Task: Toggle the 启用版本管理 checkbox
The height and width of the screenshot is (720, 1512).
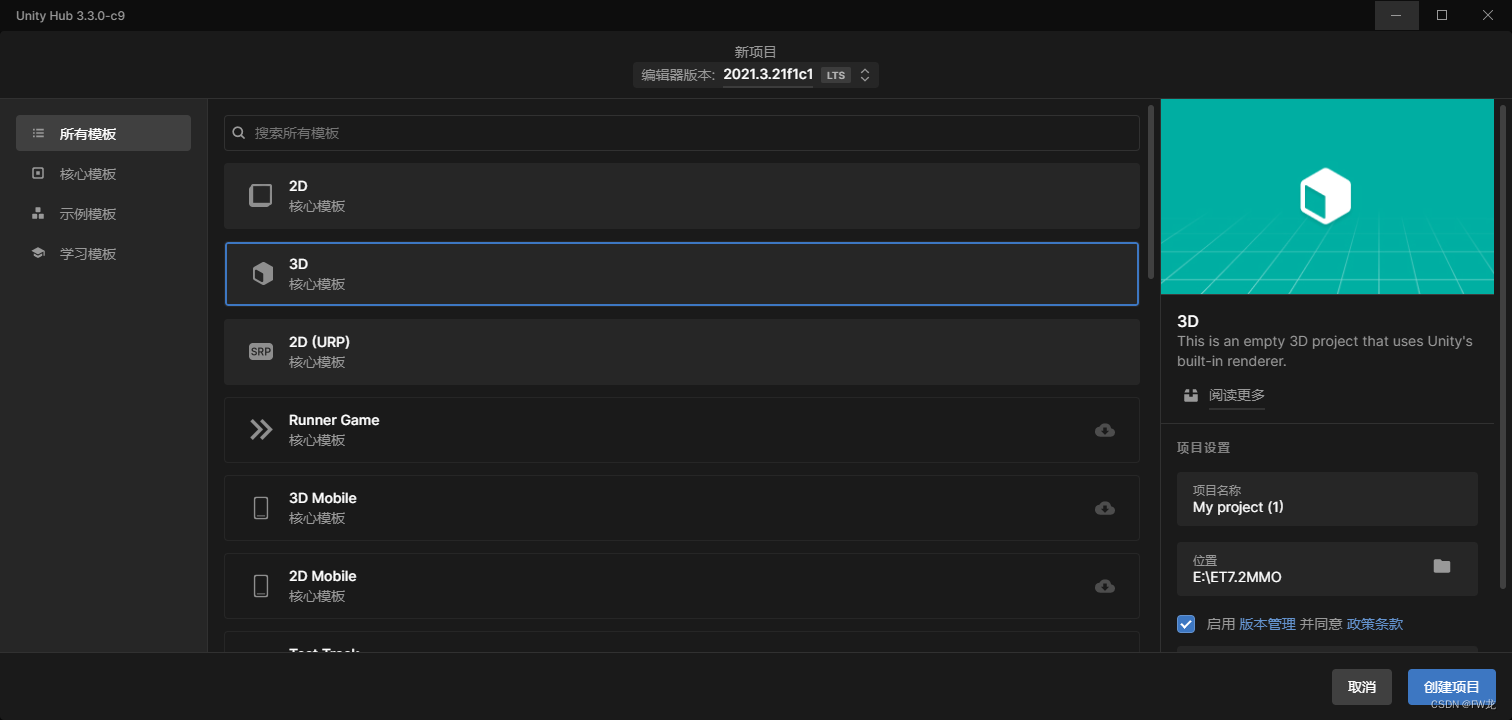Action: [1186, 624]
